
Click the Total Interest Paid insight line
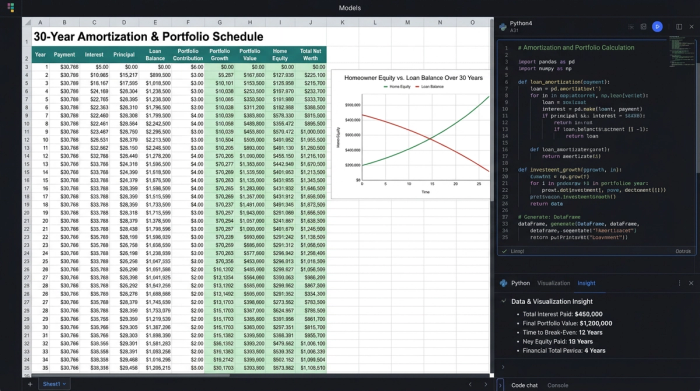click(x=562, y=314)
